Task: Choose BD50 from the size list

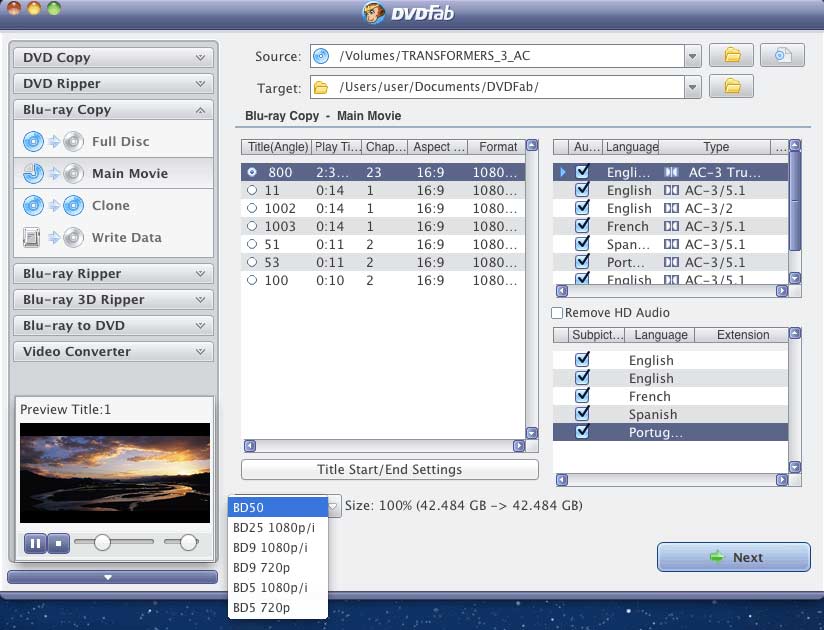Action: pos(278,507)
